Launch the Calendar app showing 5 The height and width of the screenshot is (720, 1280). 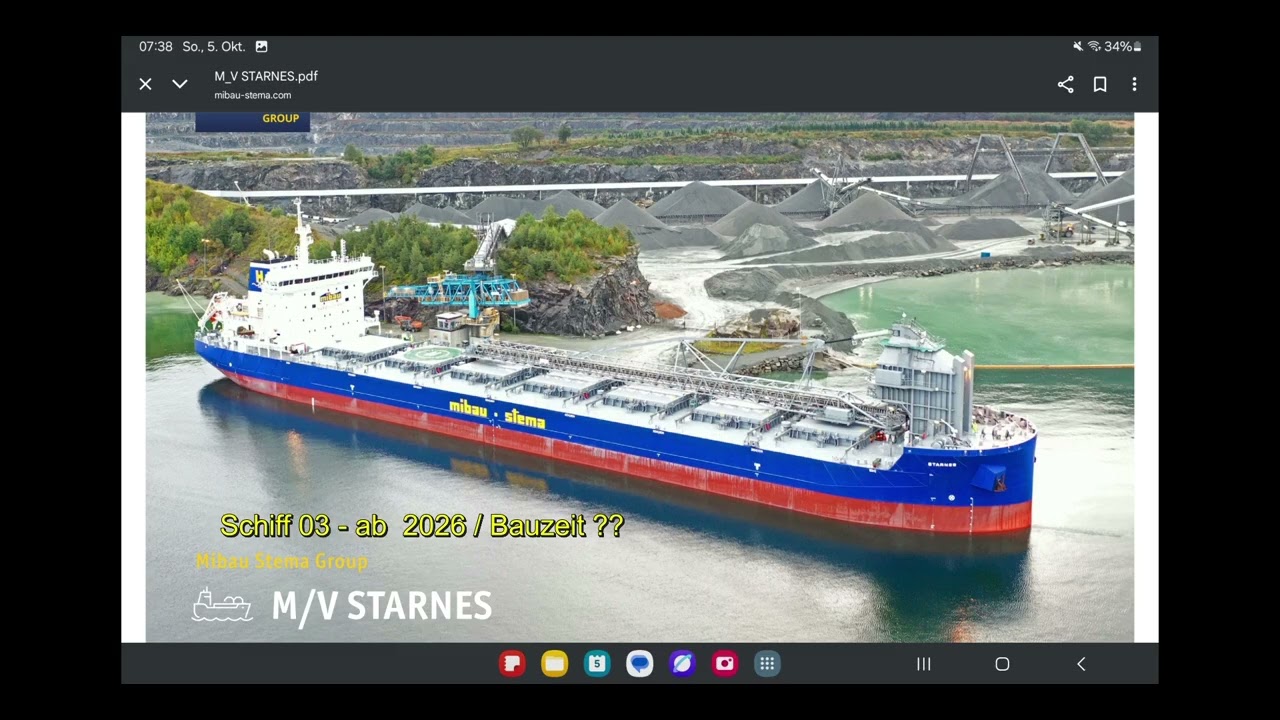(x=597, y=663)
